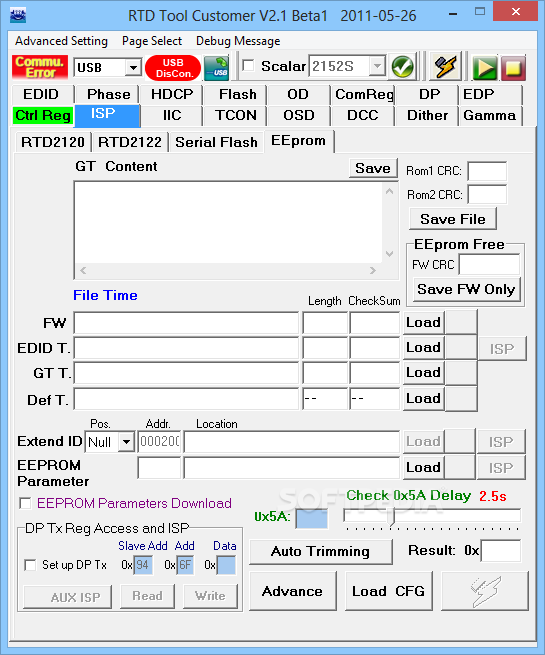Open the Advanced Setting menu
Image resolution: width=545 pixels, height=655 pixels.
61,41
